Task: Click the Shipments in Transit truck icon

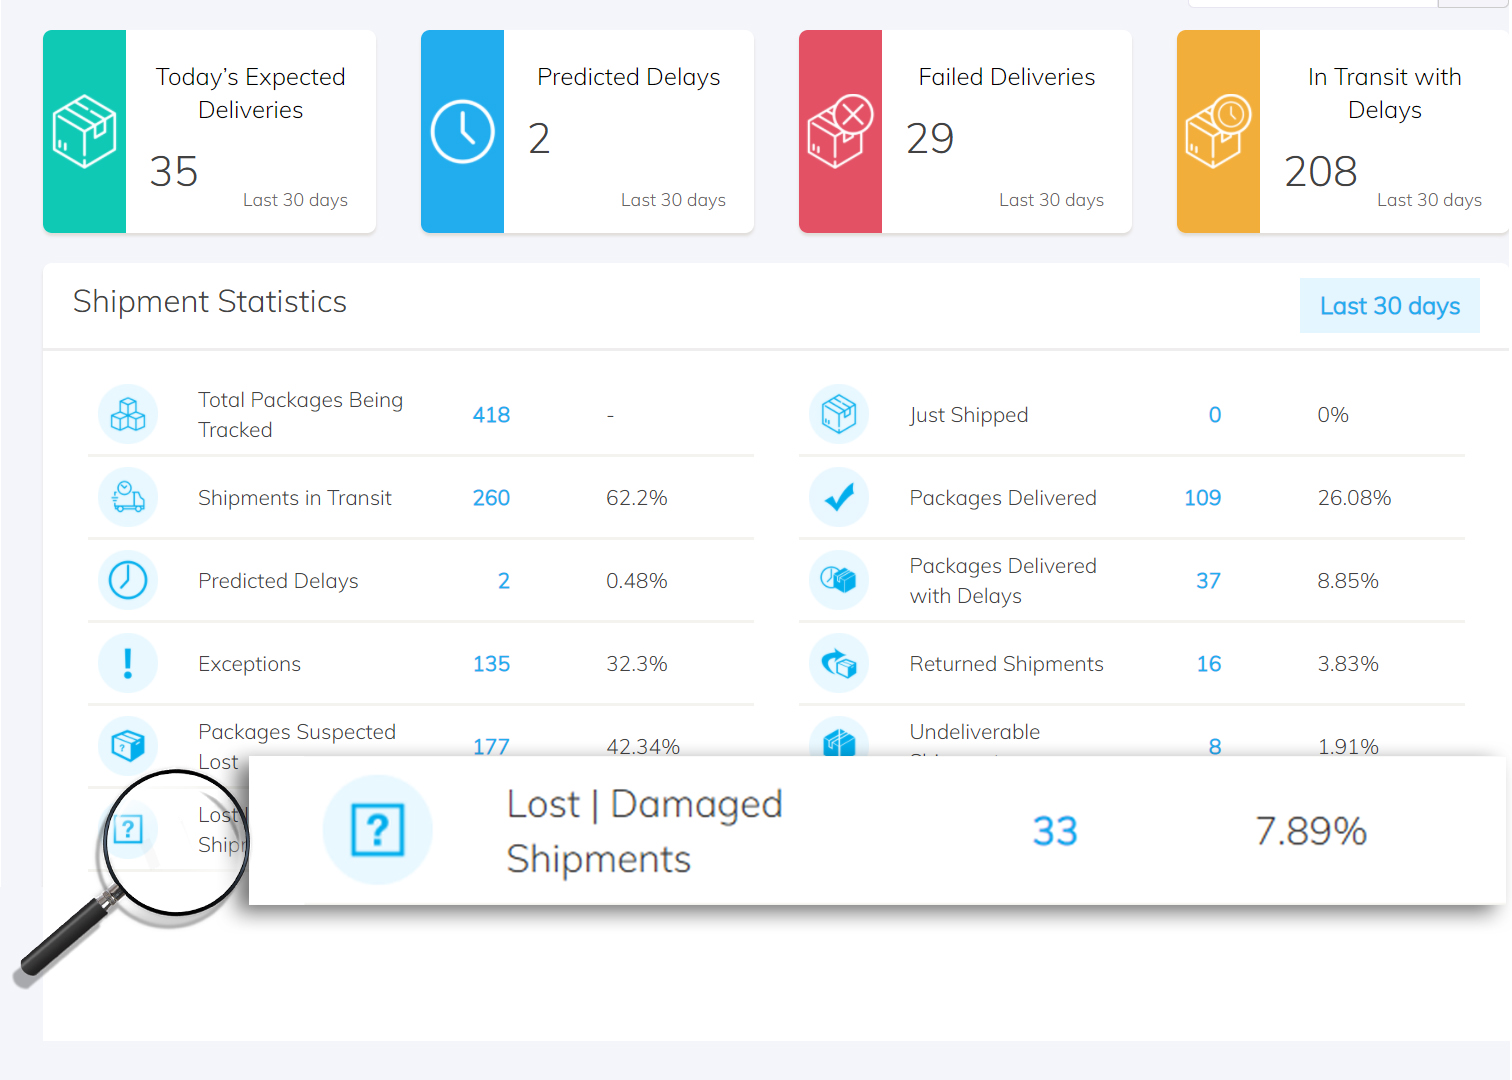Action: (x=128, y=497)
